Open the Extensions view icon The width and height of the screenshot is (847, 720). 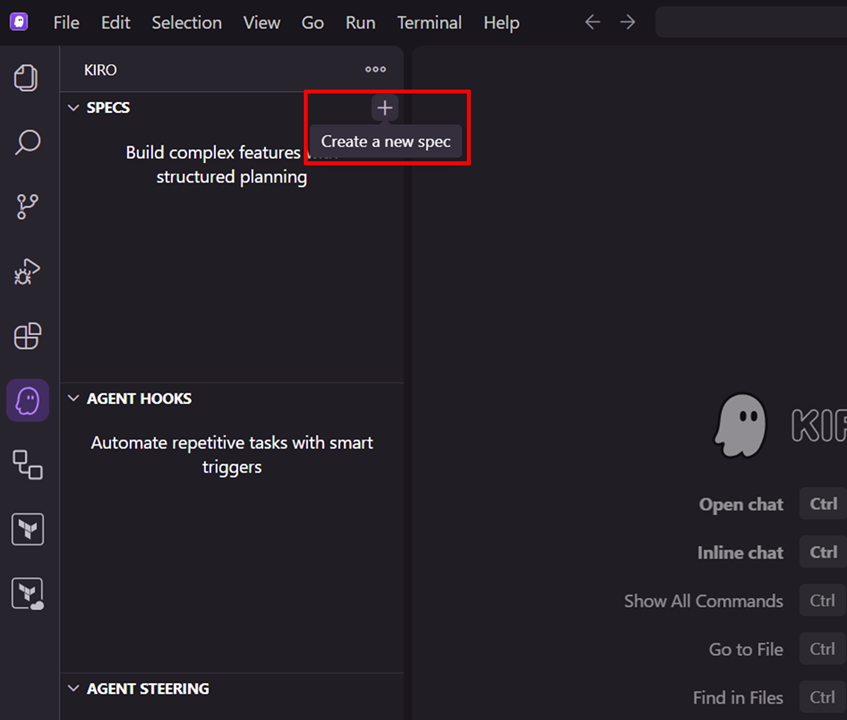tap(27, 336)
